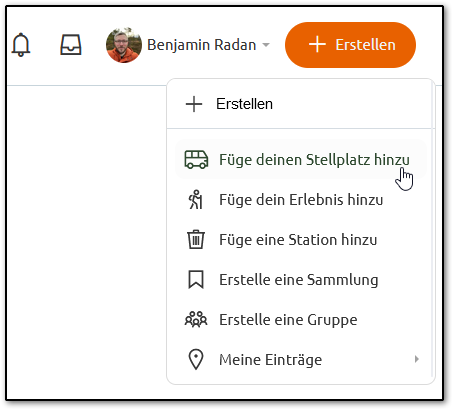The image size is (453, 410).
Task: Click the group of people icon
Action: pyautogui.click(x=196, y=319)
